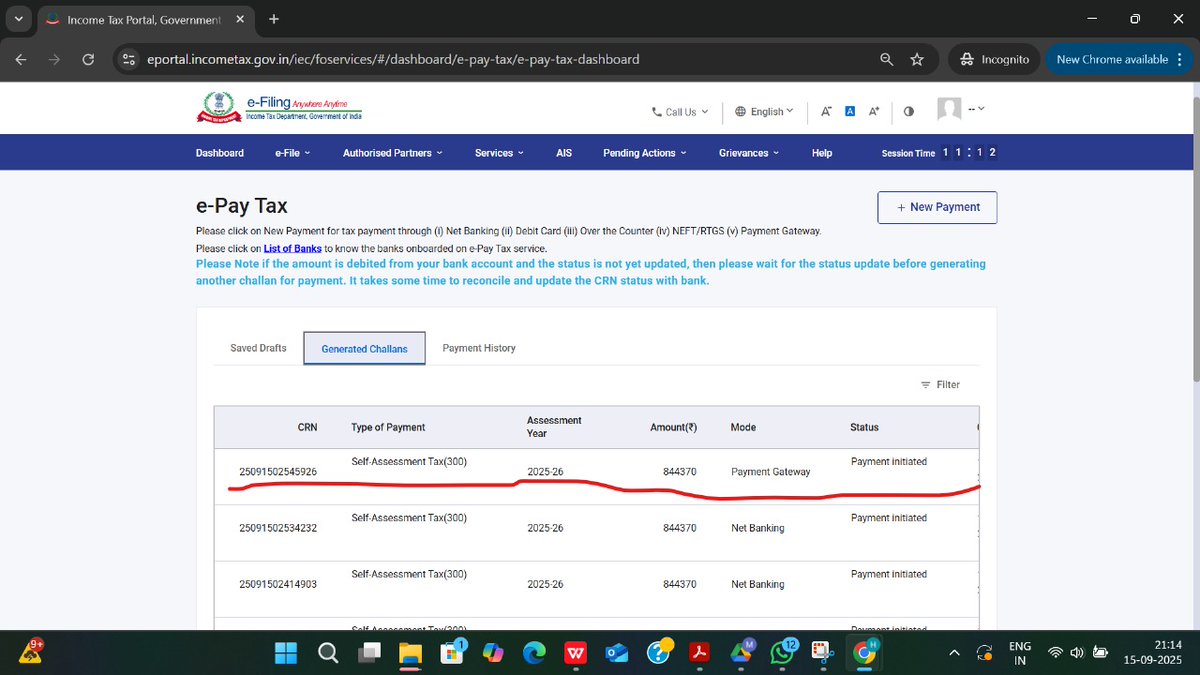Open Adobe Acrobat from the taskbar

coord(699,653)
